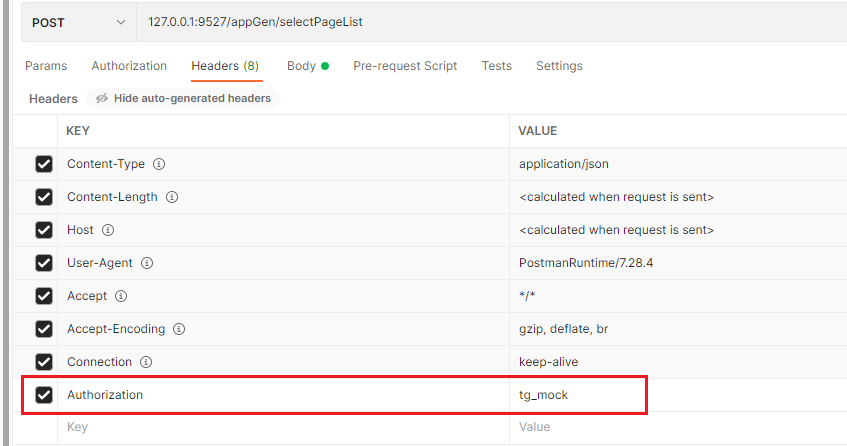Click info icon next to Host
Viewport: 847px width, 446px height.
coord(108,230)
